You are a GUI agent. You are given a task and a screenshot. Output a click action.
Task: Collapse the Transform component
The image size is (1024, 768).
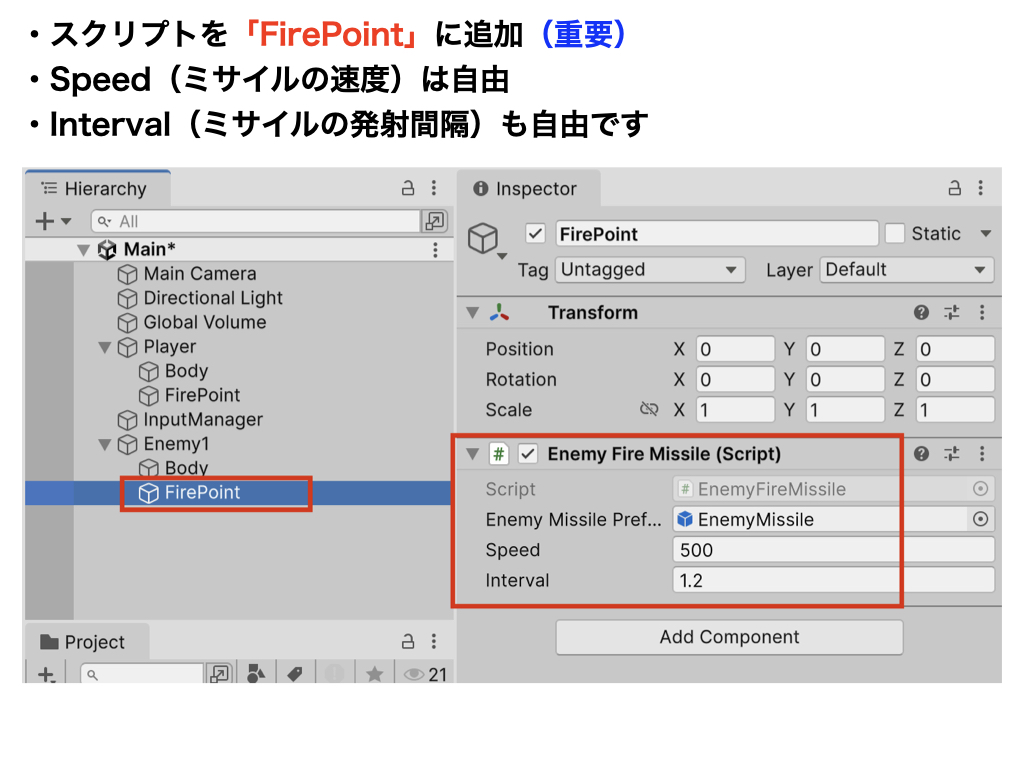pos(473,313)
